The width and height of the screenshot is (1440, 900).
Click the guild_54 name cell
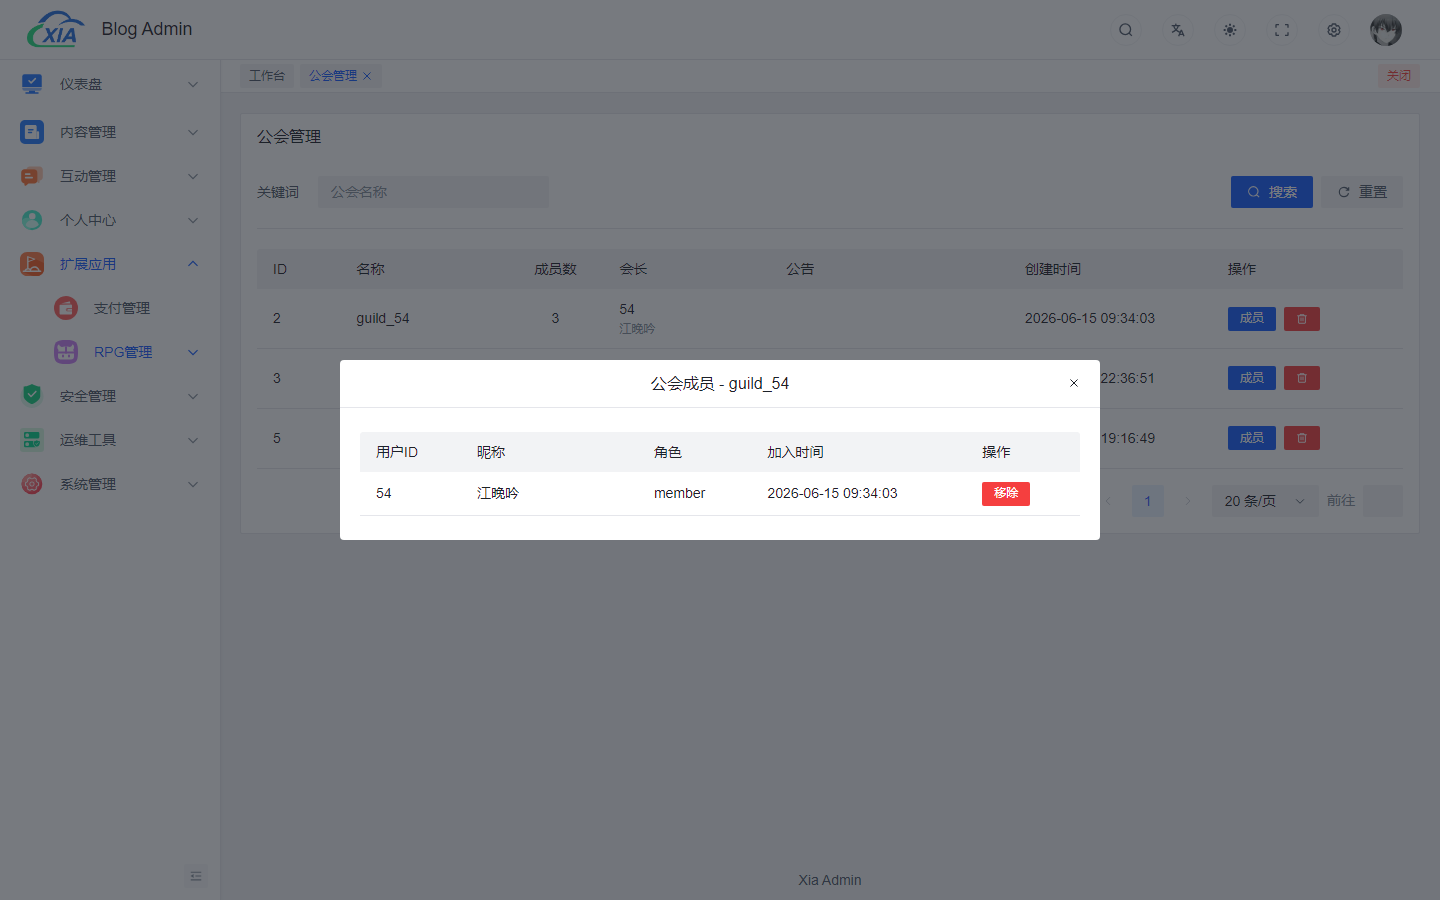[383, 319]
